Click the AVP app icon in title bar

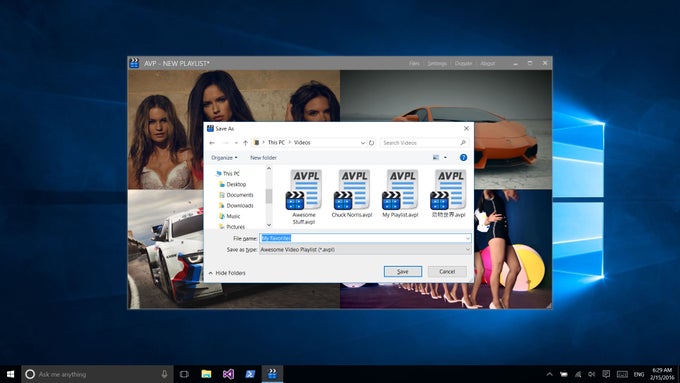click(x=134, y=63)
